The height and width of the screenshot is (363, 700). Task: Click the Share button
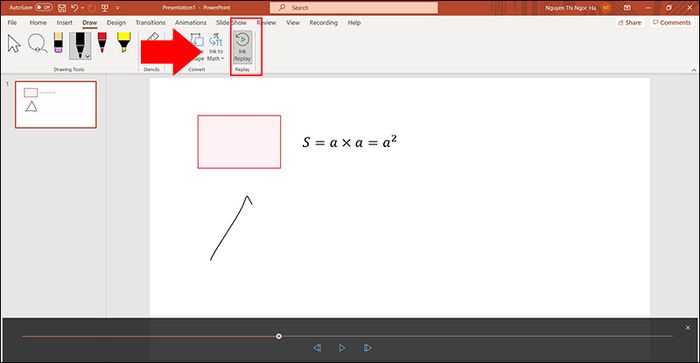[629, 22]
